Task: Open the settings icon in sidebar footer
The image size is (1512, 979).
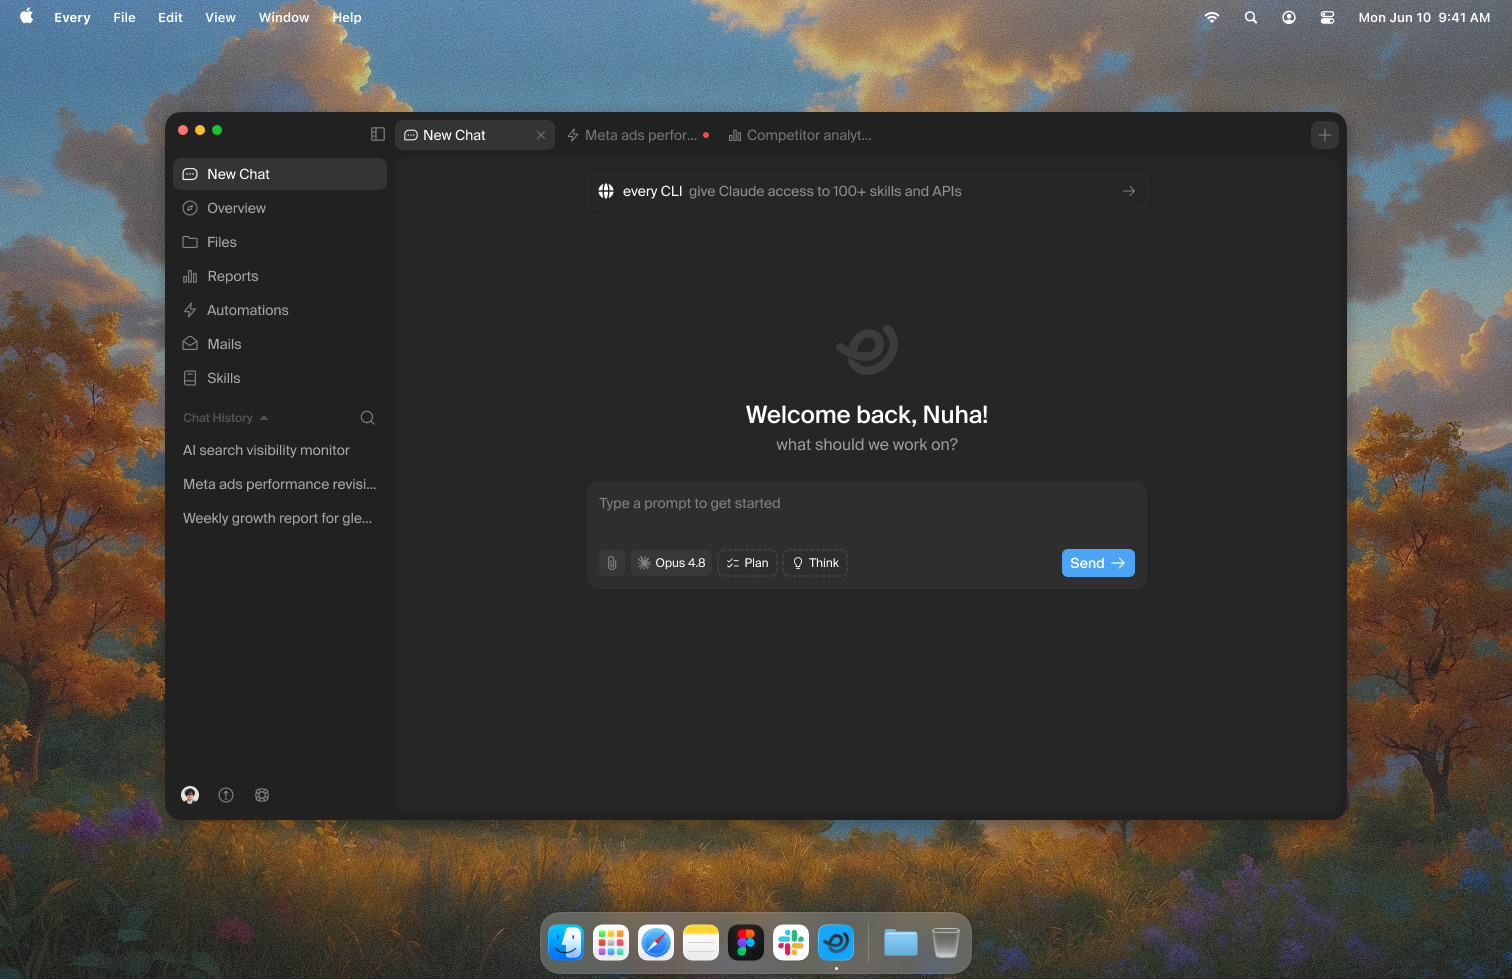Action: (262, 795)
